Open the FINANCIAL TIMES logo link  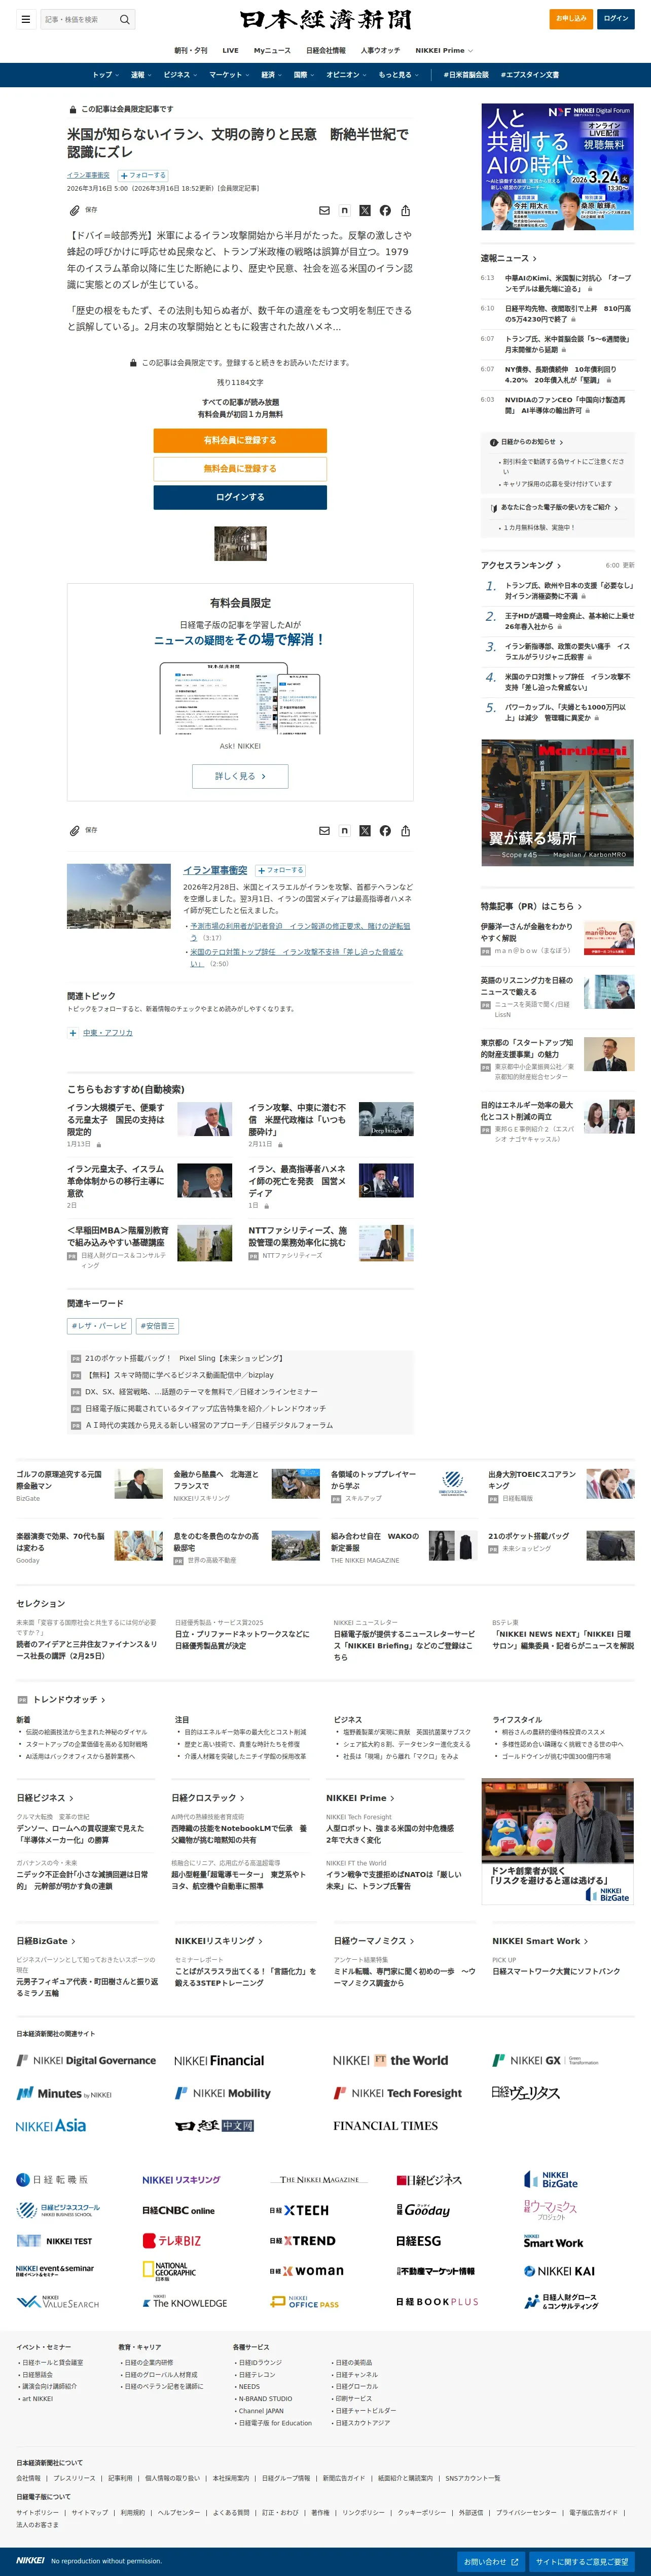[385, 2126]
